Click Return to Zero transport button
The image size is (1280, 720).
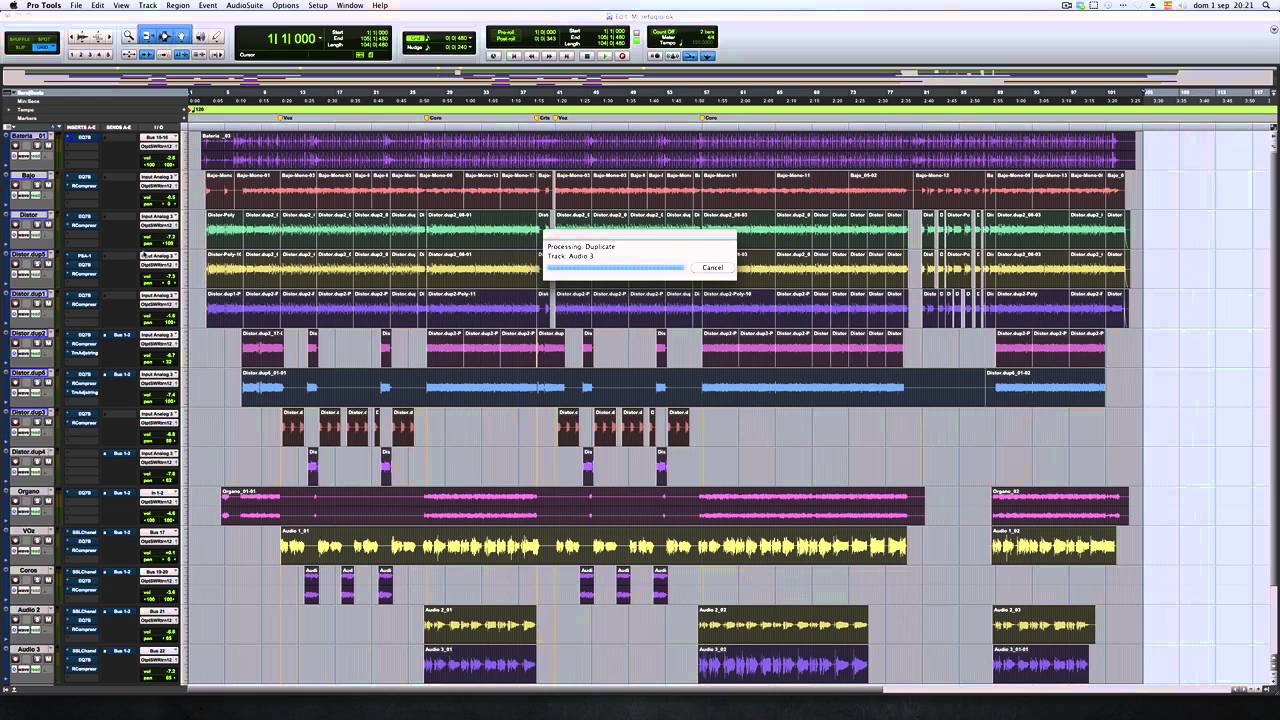[x=514, y=56]
